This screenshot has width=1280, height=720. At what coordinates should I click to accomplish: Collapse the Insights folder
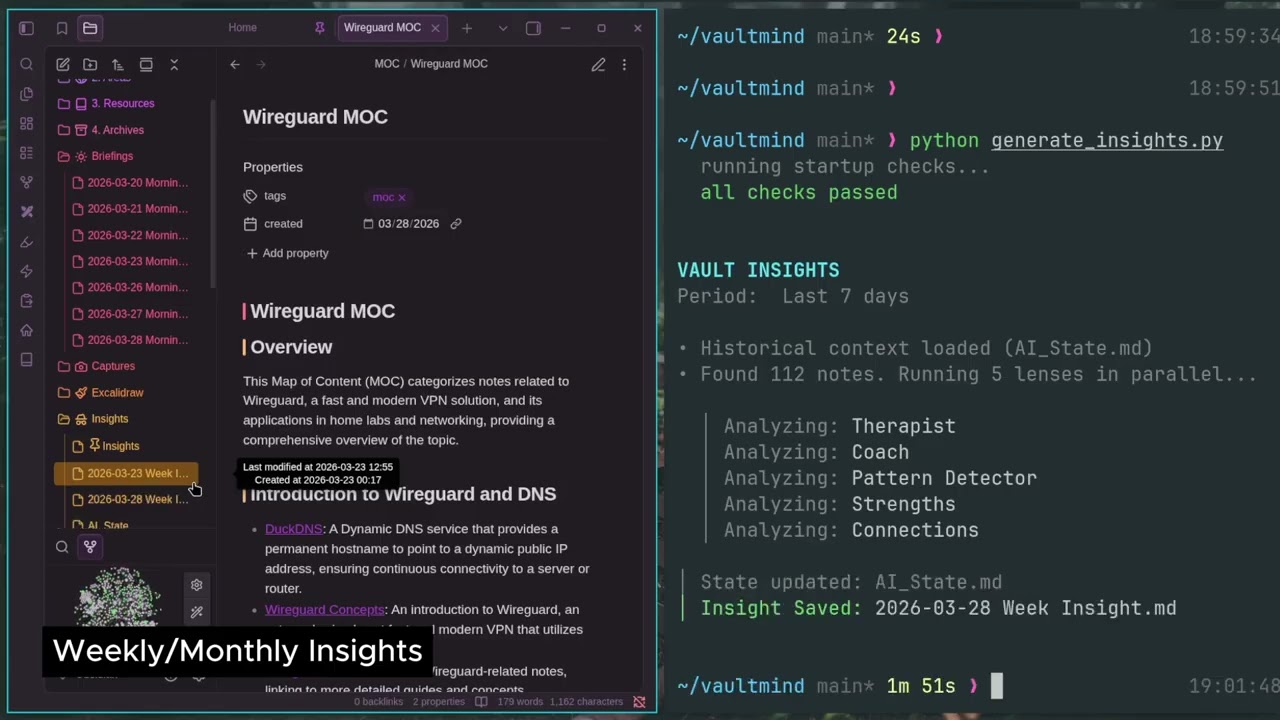pos(110,419)
